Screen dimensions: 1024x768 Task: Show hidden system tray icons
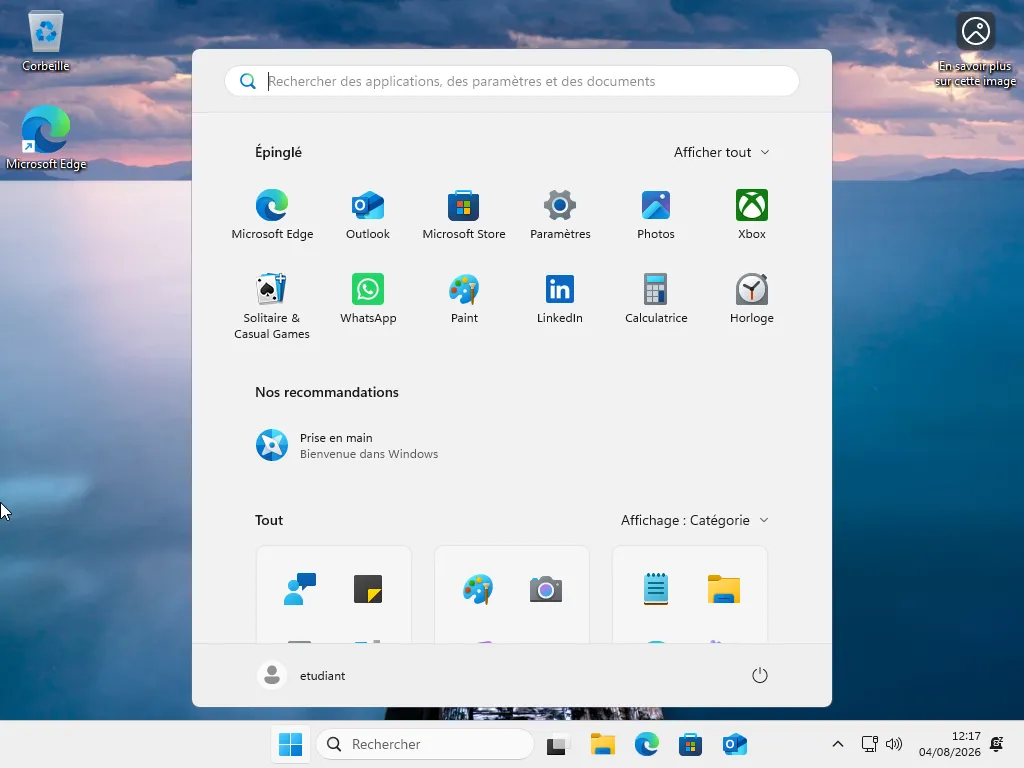click(x=838, y=744)
